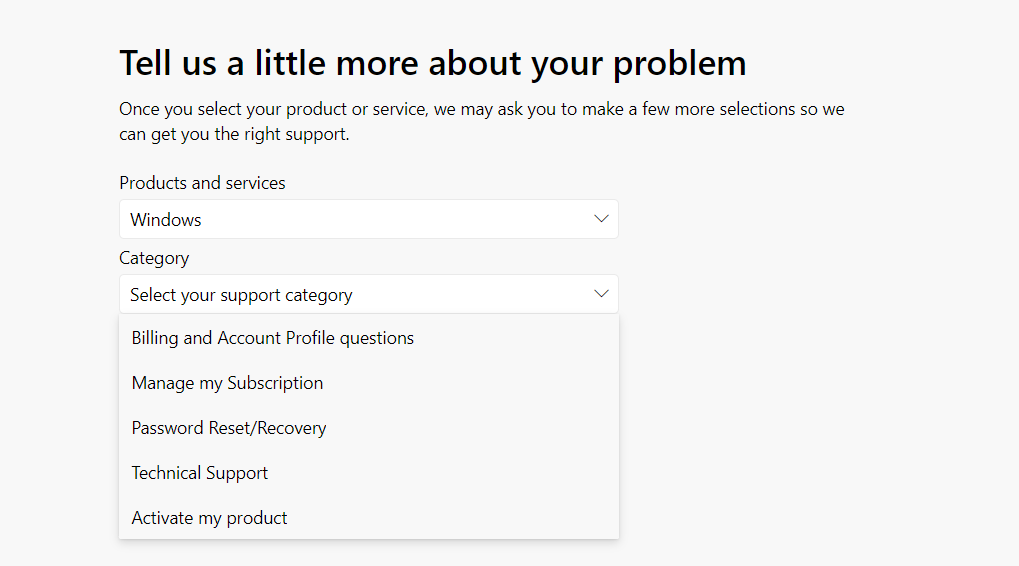Choose Billing and Account Profile questions
Viewport: 1019px width, 566px height.
click(x=273, y=338)
